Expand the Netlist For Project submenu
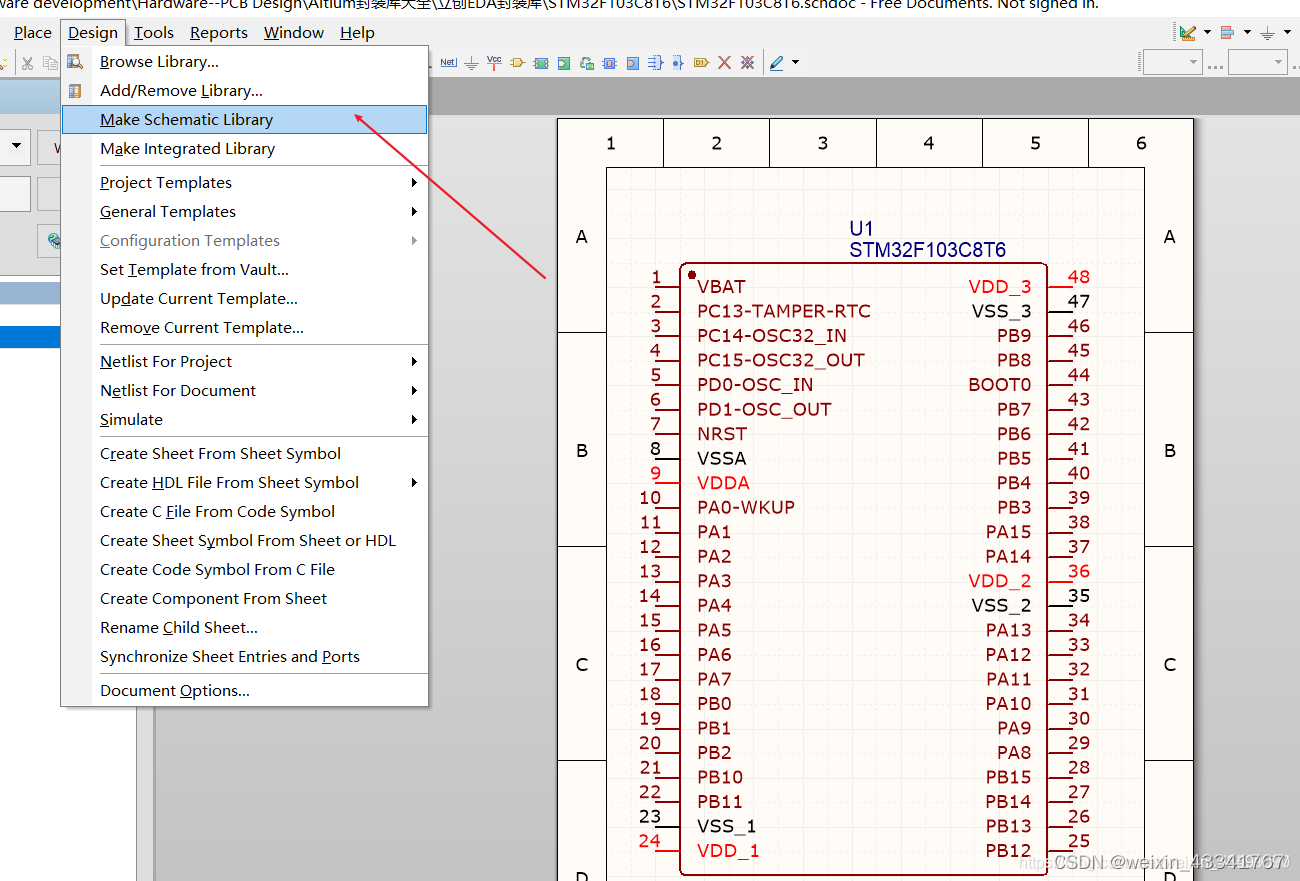The image size is (1300, 881). [245, 362]
